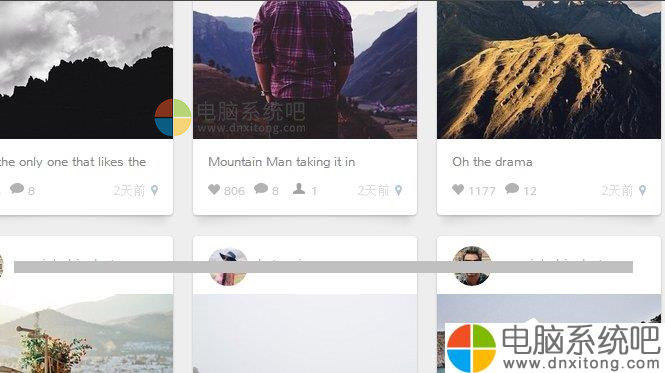Open the coastal town photo at bottom left

pyautogui.click(x=87, y=334)
